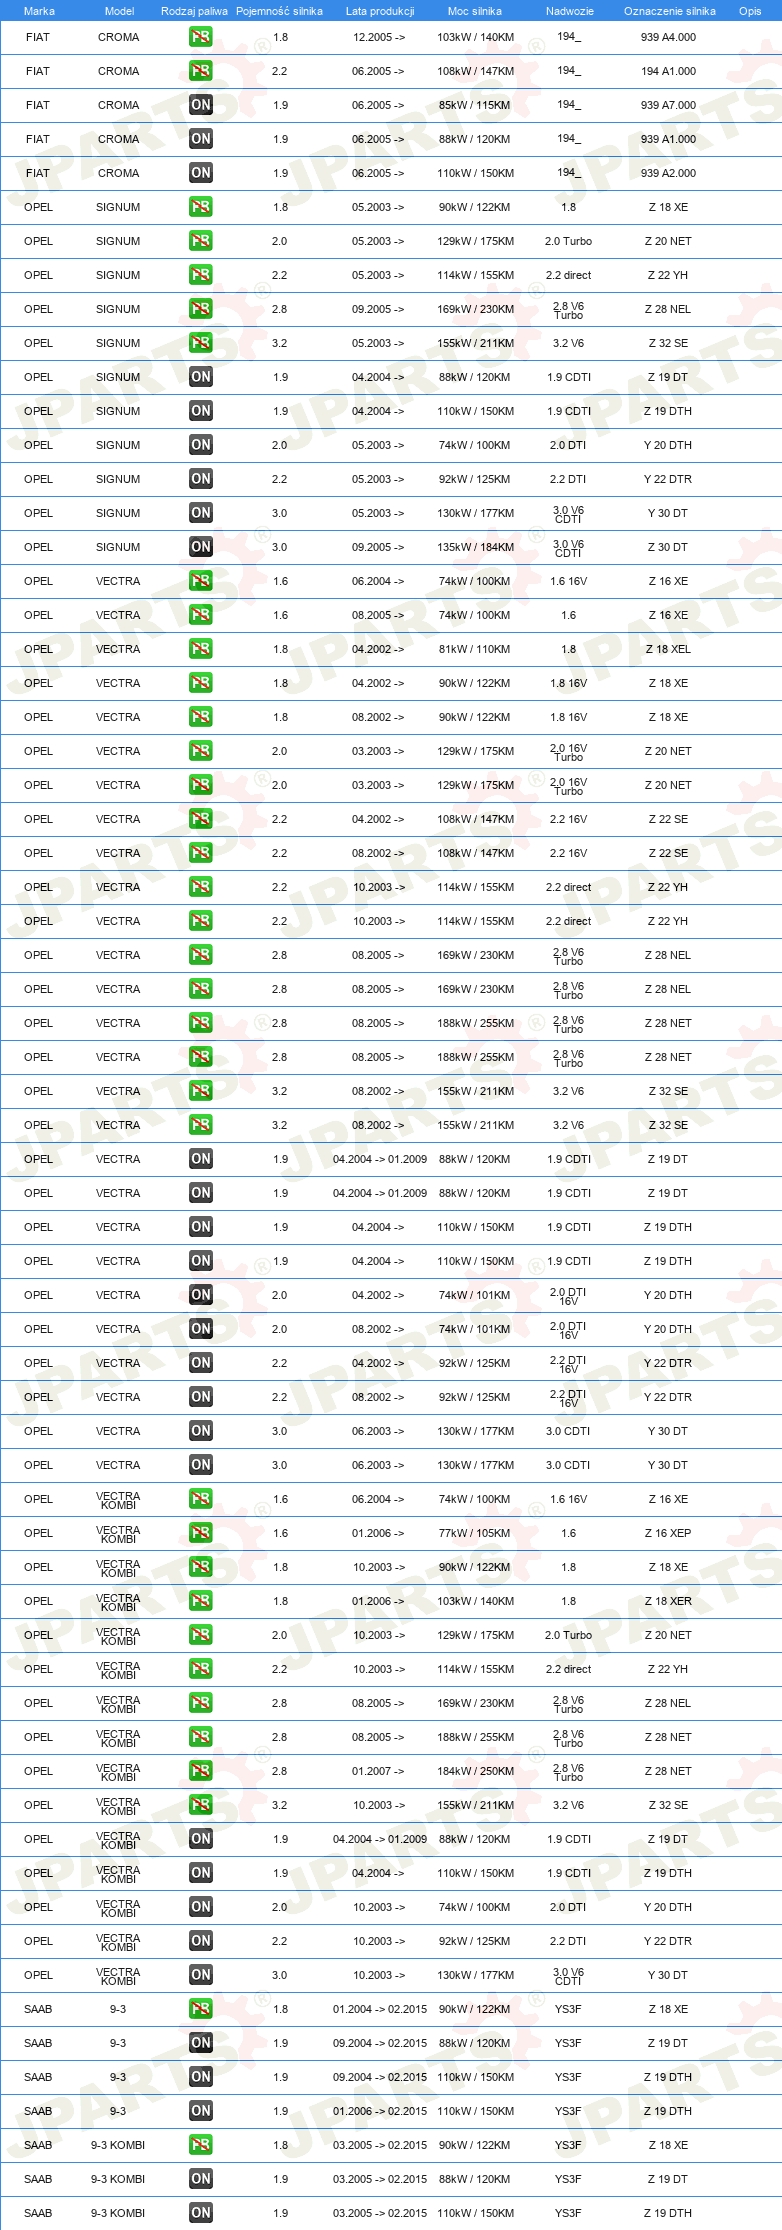Image resolution: width=782 pixels, height=2230 pixels.
Task: Select petrol icon in VECTRA KOMBI Z 18 XER row
Action: [x=201, y=1601]
